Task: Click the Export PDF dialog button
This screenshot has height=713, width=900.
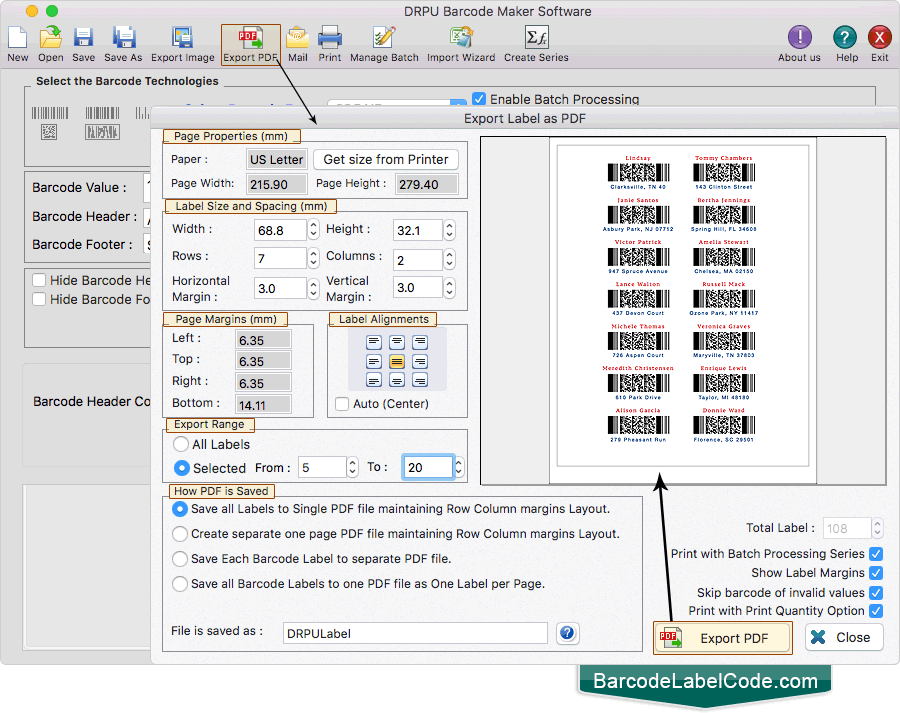Action: click(x=723, y=638)
